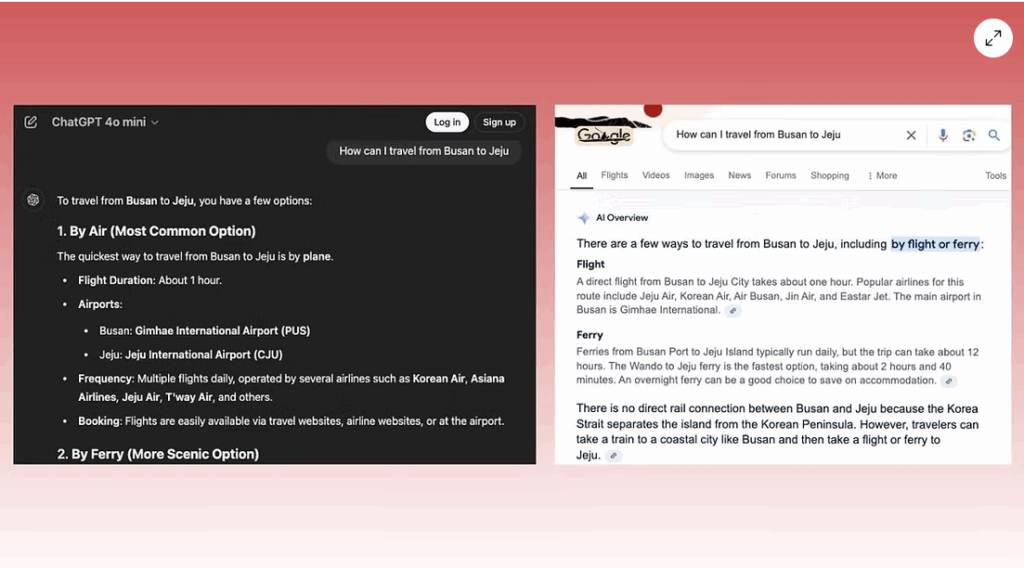
Task: Expand the Tools options in Google
Action: point(995,176)
